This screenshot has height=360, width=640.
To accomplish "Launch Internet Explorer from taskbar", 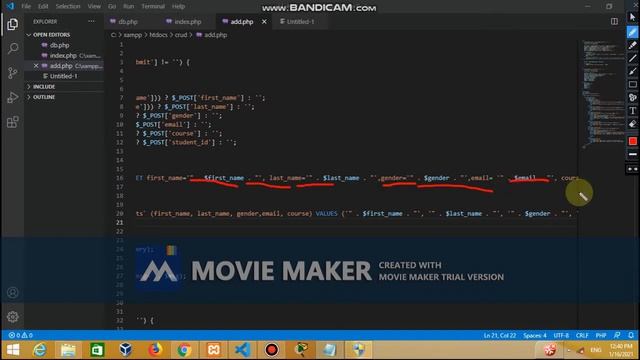I will coord(40,350).
